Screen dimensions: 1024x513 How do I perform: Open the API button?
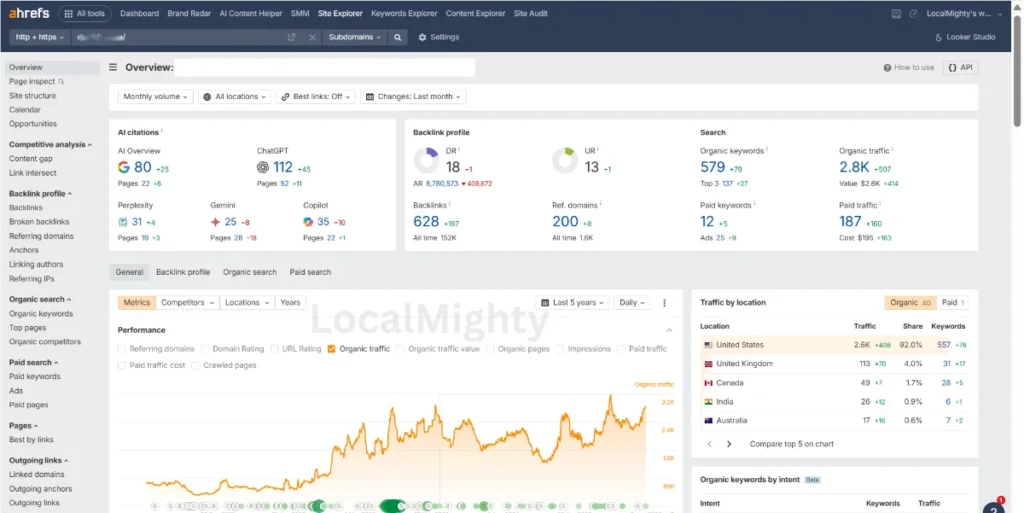(961, 67)
